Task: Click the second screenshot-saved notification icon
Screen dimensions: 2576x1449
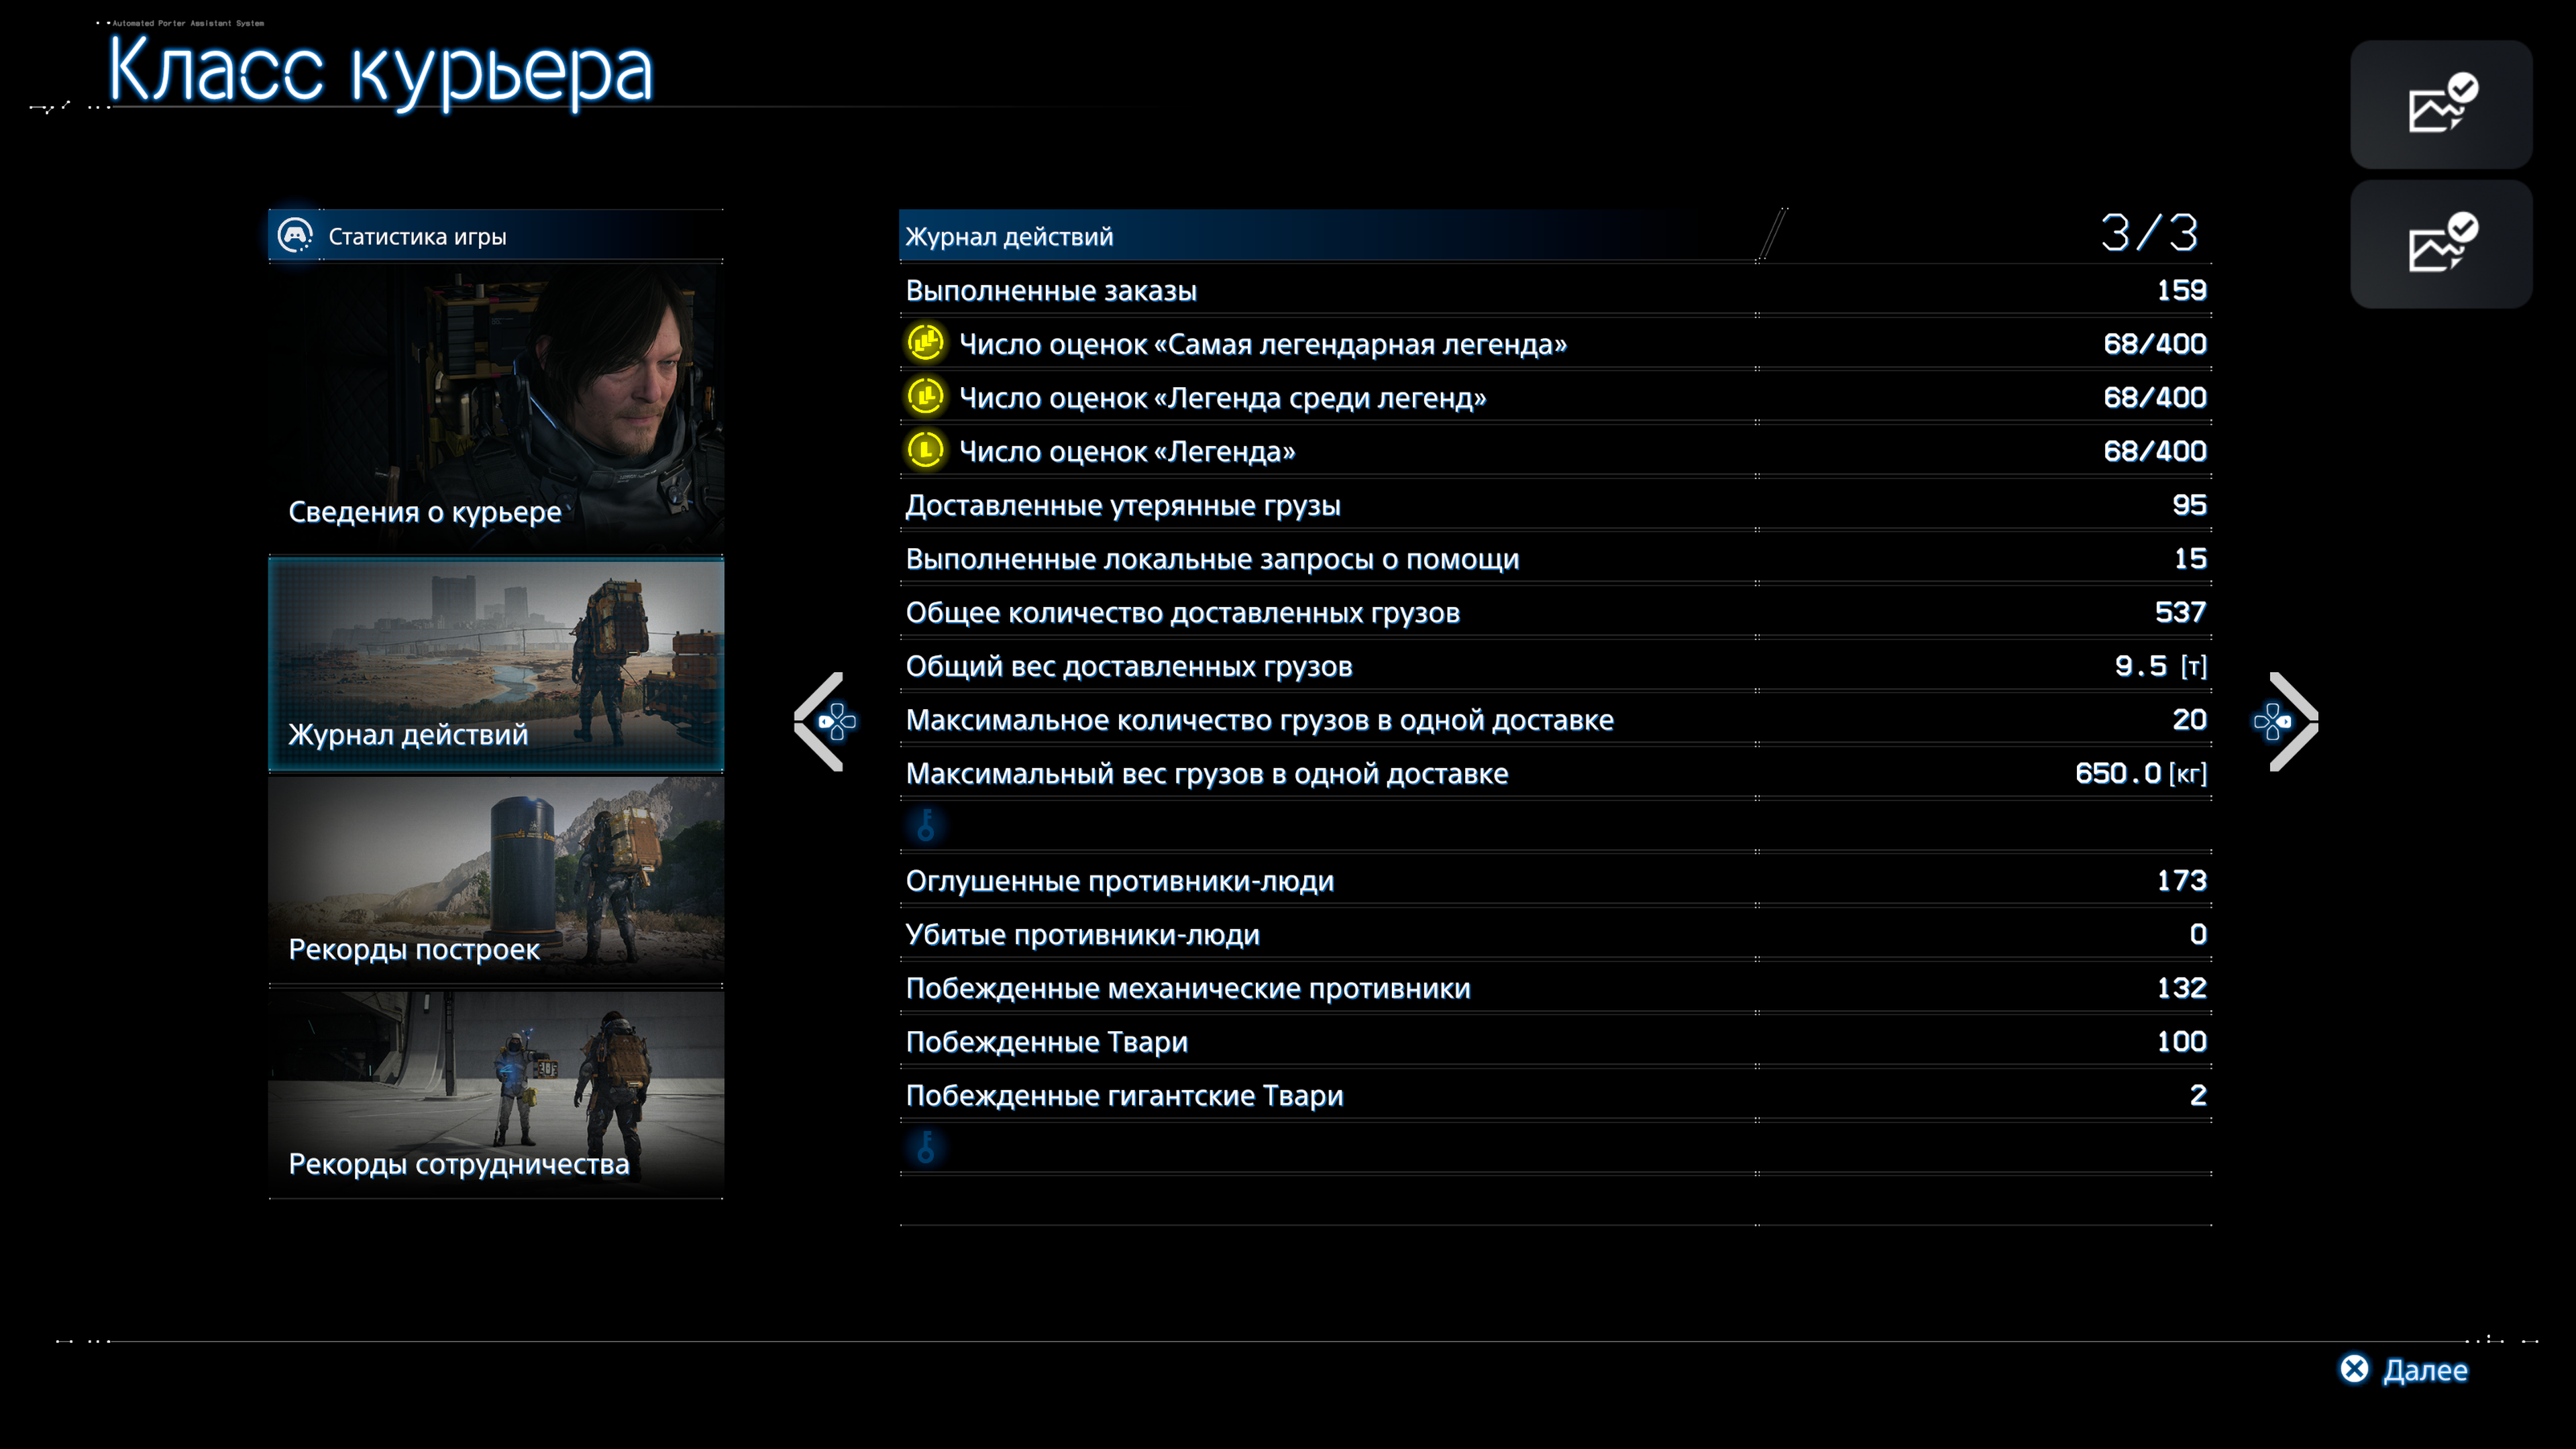Action: 2440,244
